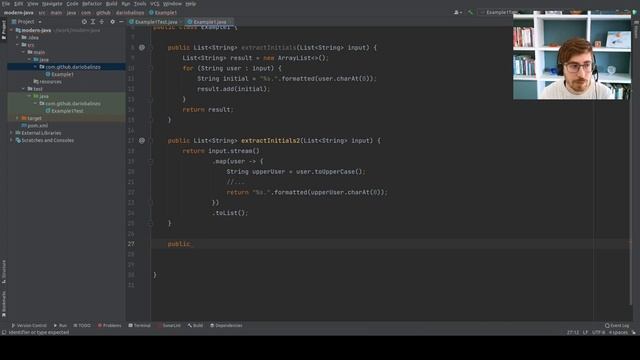Click the green build hammer icon

(470, 13)
